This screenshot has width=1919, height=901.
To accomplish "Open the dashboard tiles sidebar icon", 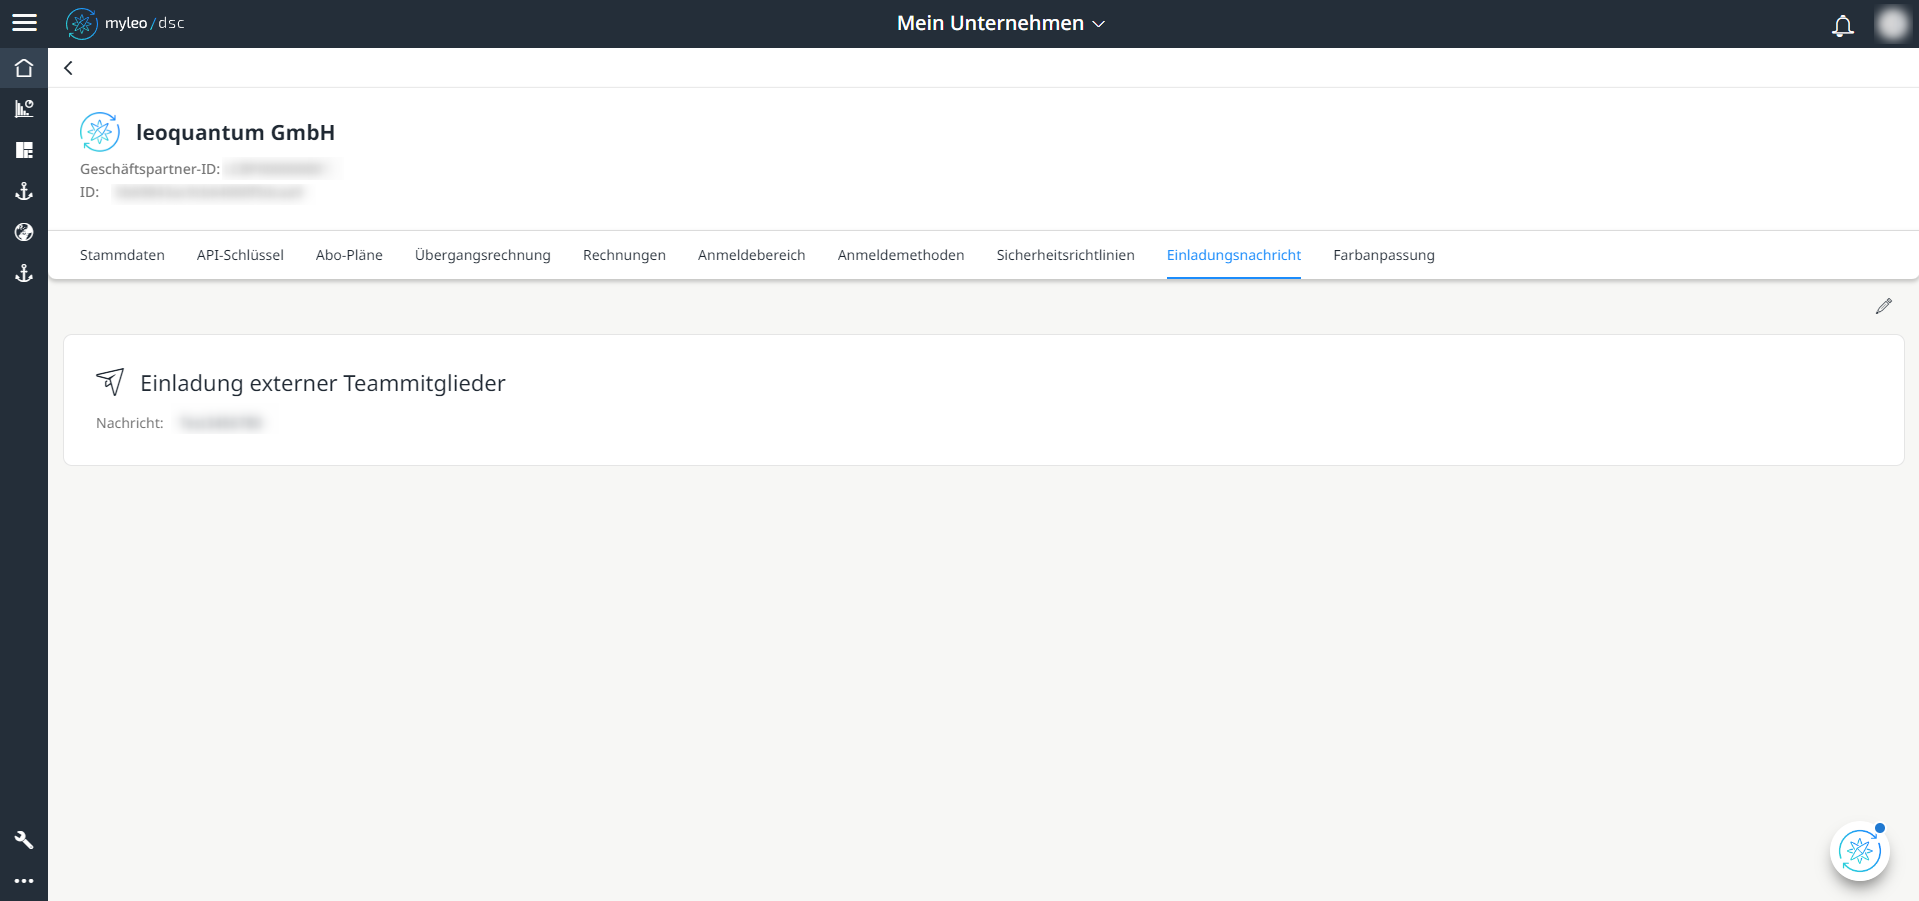I will [x=24, y=150].
